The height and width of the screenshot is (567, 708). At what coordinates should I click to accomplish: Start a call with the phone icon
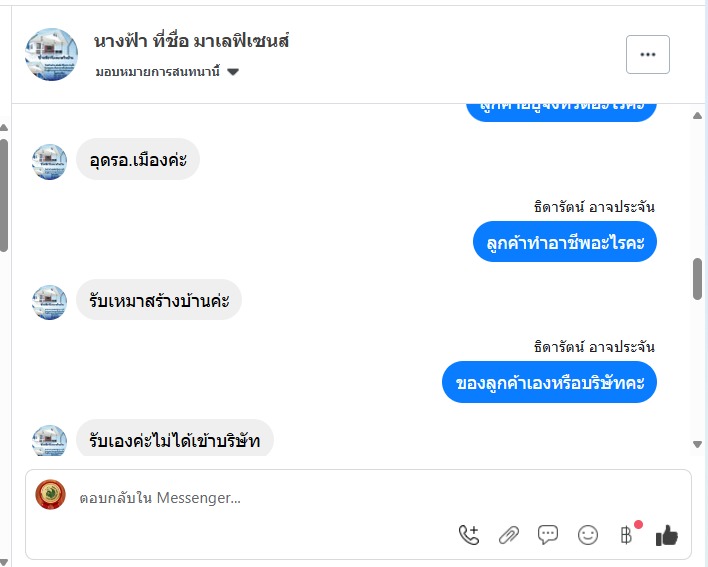coord(469,535)
